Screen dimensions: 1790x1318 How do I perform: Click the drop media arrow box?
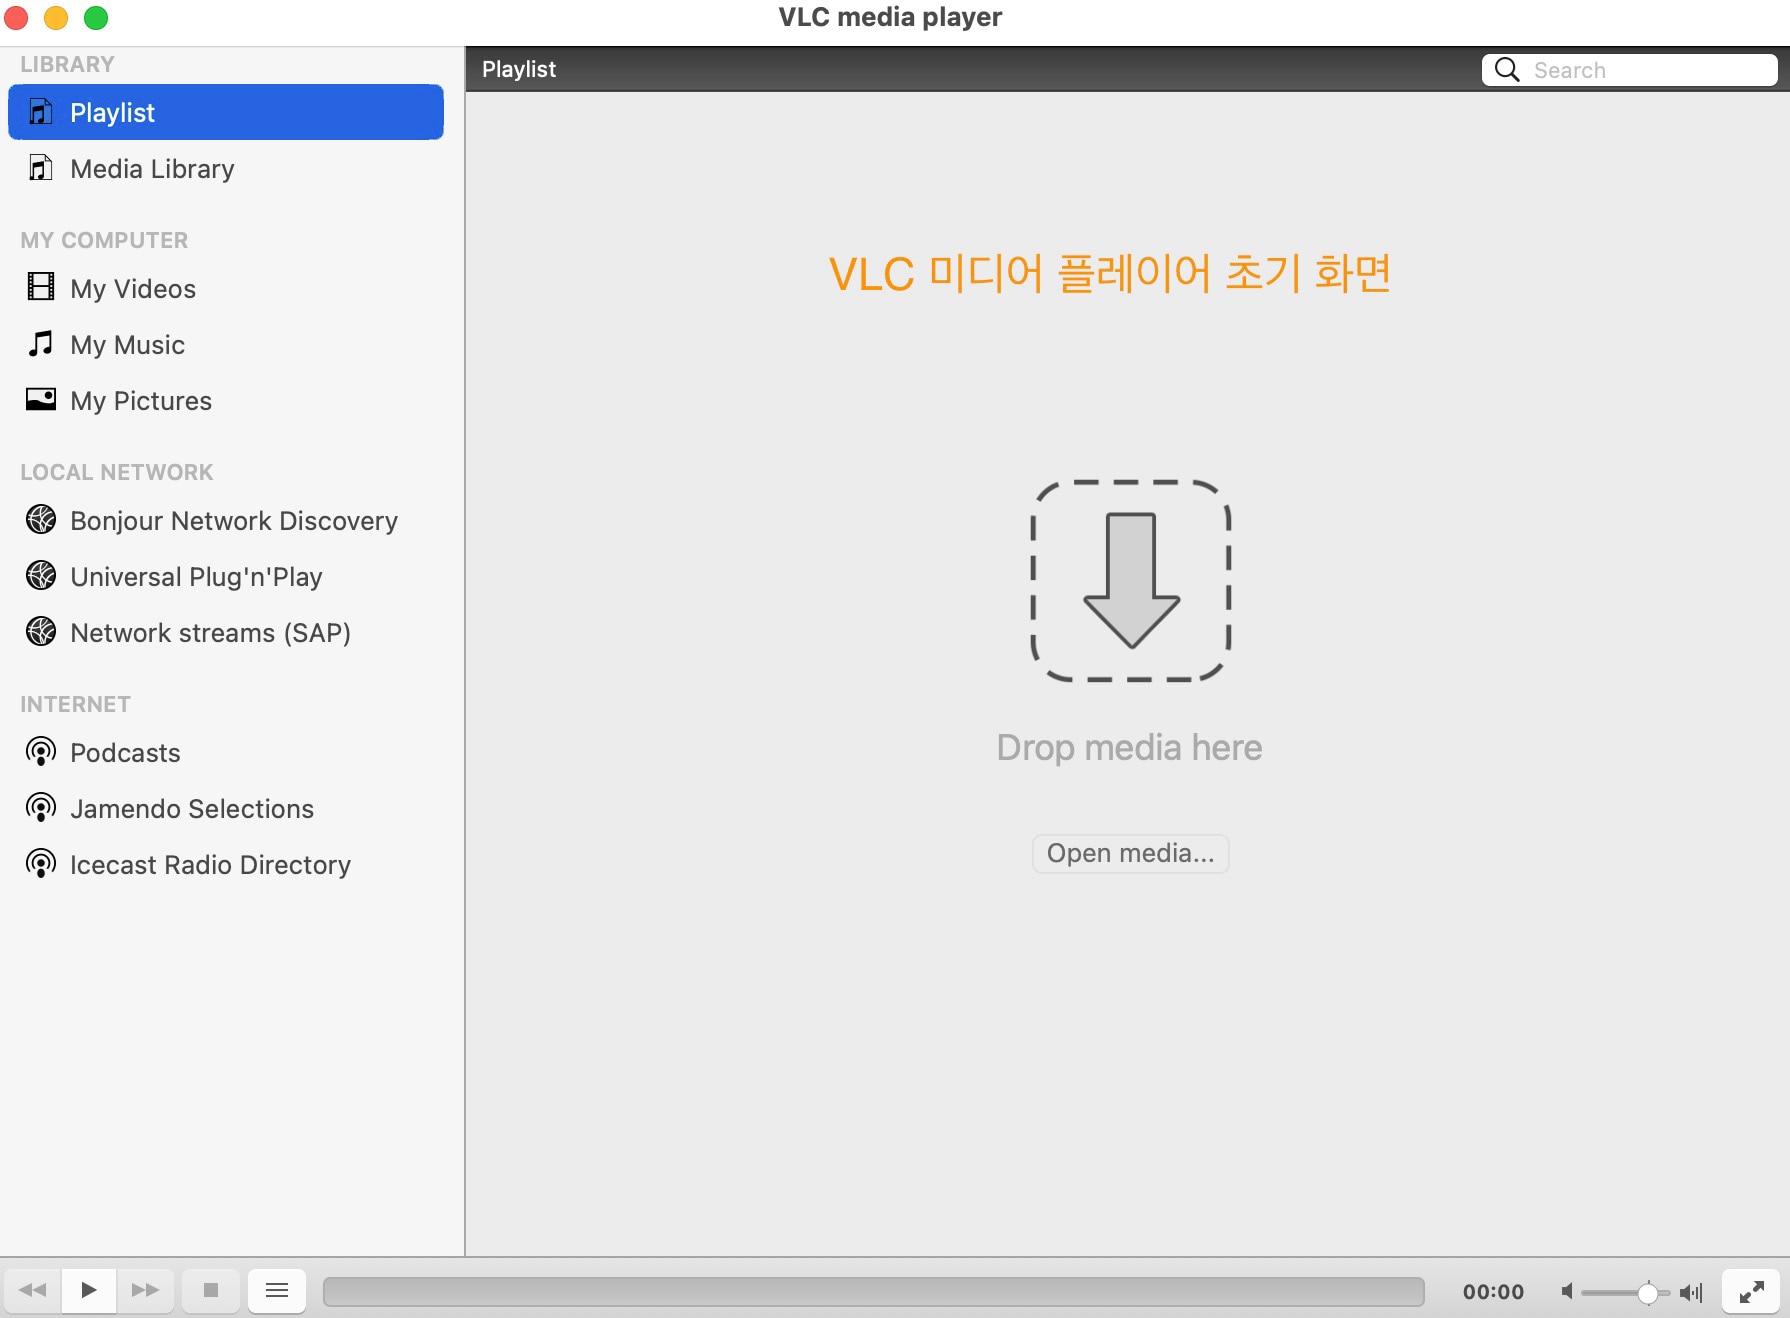(x=1130, y=581)
